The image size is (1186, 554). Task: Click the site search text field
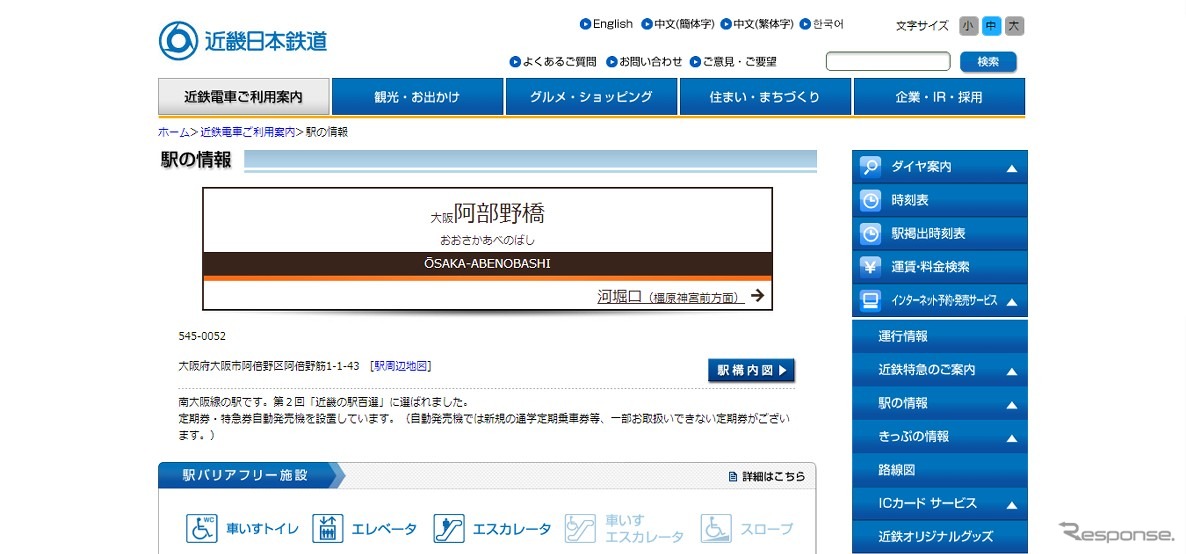pos(888,62)
